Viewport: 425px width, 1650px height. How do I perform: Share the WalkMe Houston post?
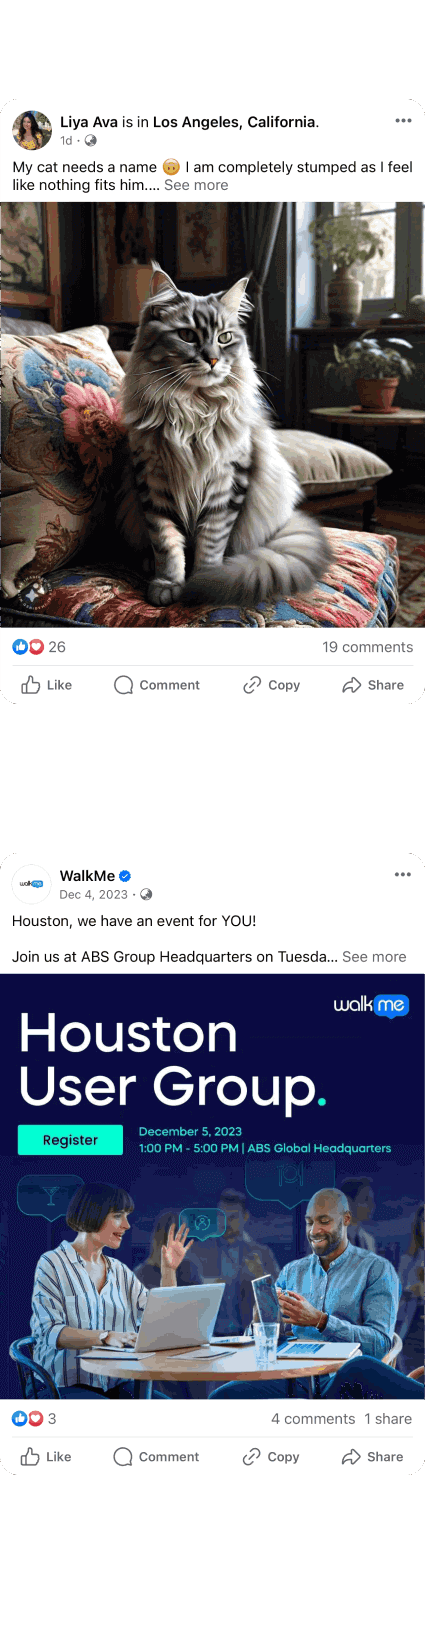pos(373,1457)
